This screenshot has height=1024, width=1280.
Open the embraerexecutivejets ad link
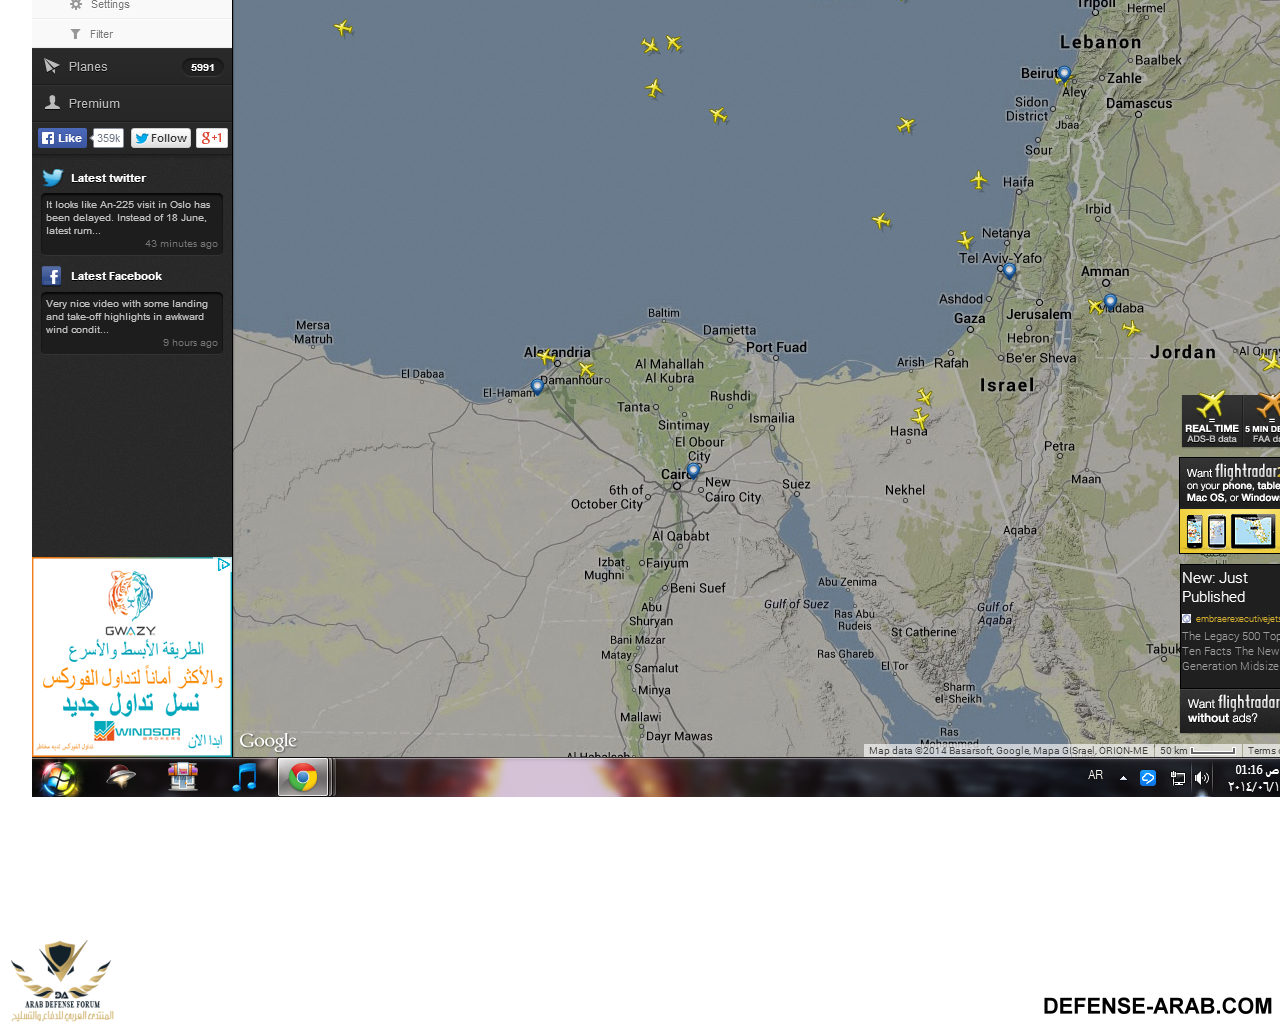tap(1237, 619)
